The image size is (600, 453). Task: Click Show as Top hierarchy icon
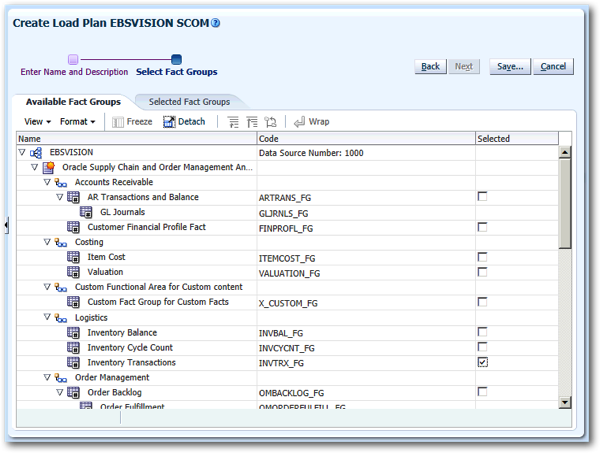click(x=270, y=122)
